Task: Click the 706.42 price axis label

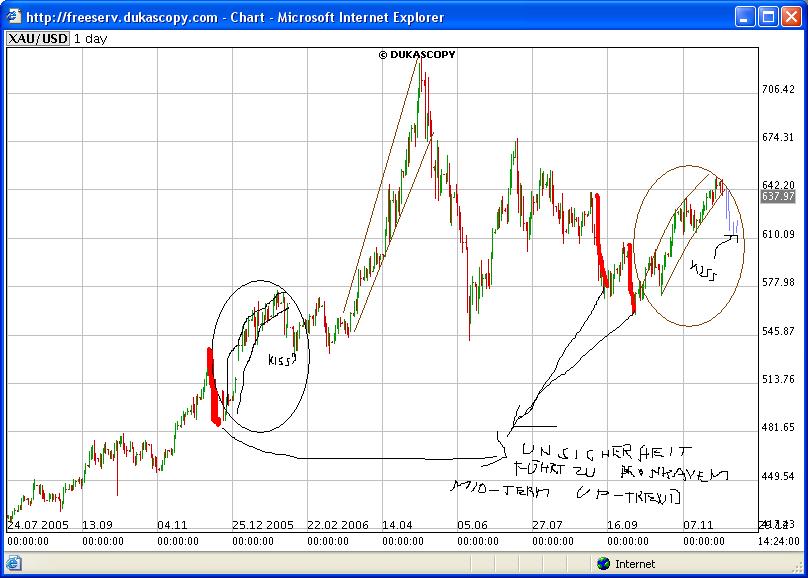Action: click(x=777, y=90)
